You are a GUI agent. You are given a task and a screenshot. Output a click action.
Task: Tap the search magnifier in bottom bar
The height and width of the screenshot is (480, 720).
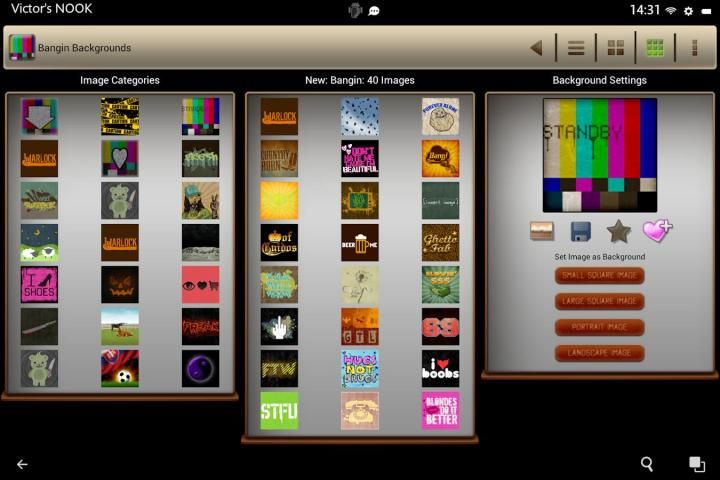(647, 464)
